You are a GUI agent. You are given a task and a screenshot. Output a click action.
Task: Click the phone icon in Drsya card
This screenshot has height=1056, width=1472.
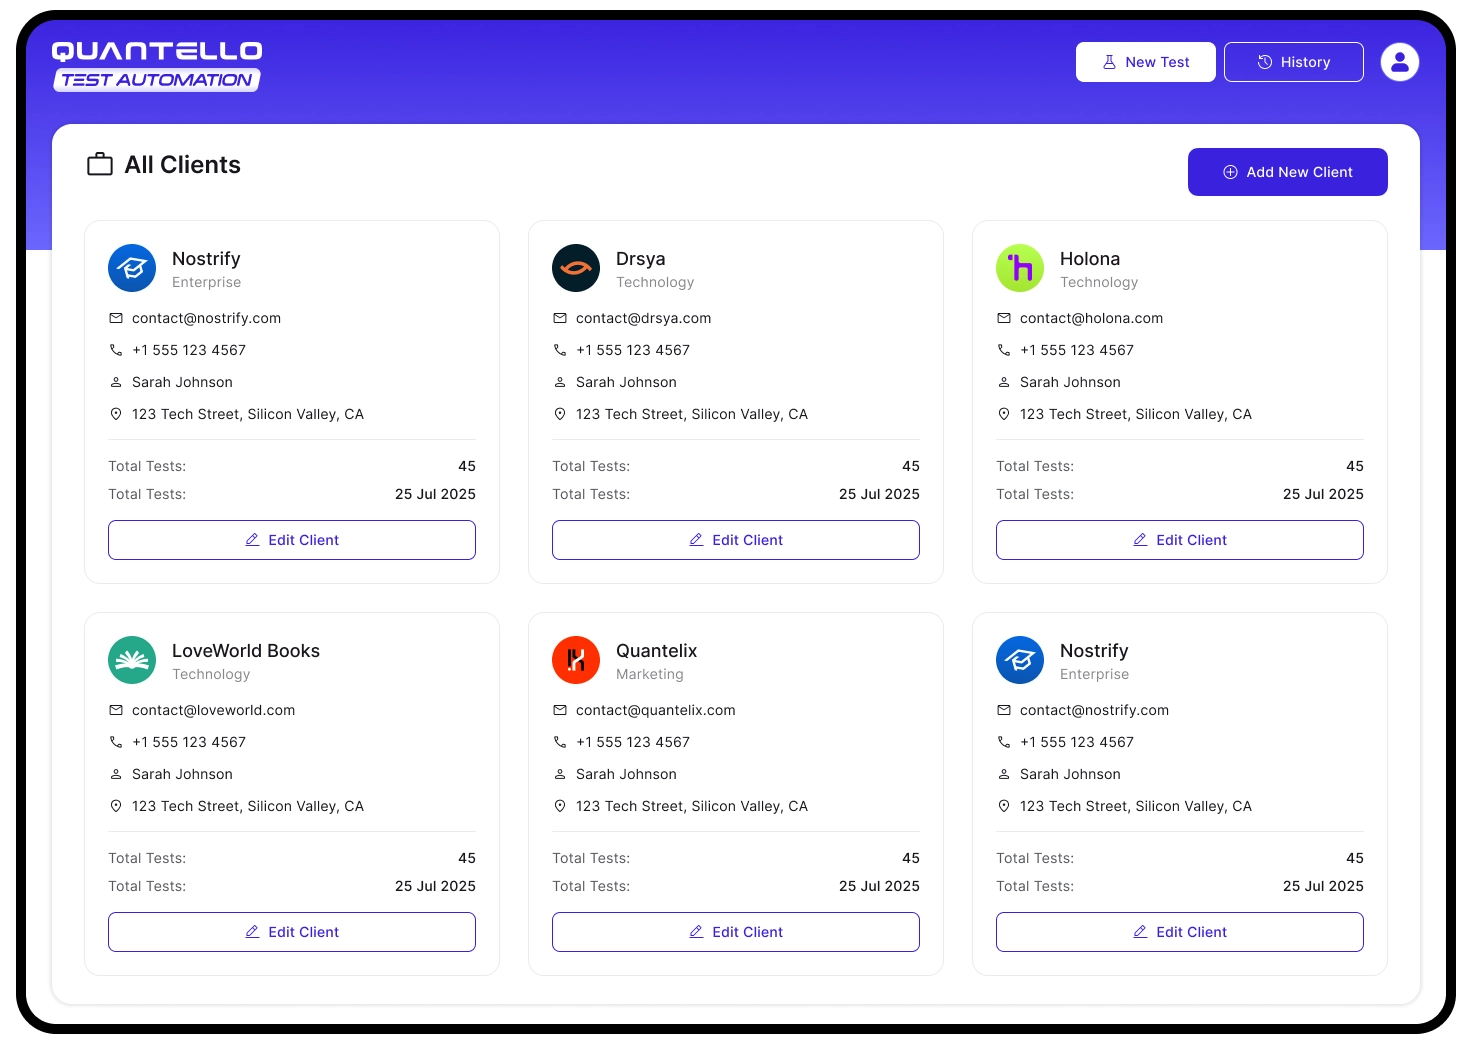tap(560, 350)
